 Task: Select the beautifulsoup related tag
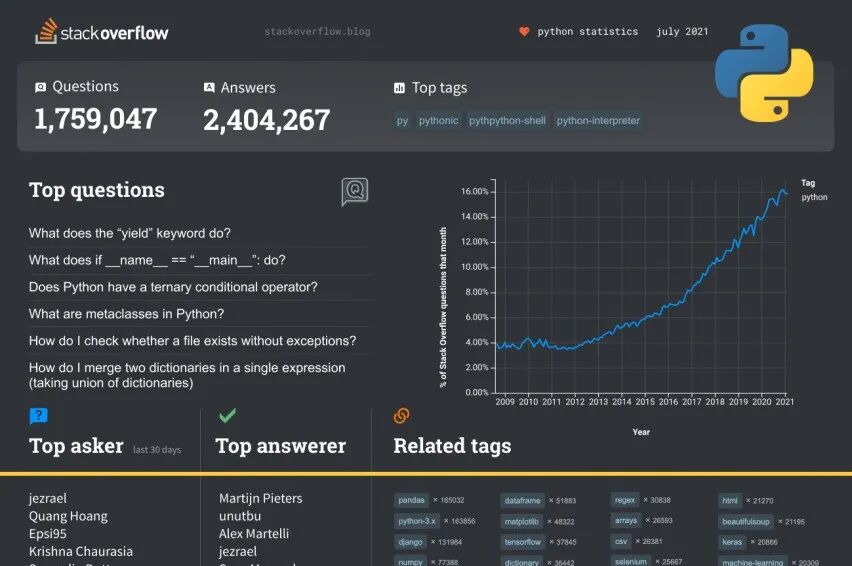pyautogui.click(x=746, y=521)
